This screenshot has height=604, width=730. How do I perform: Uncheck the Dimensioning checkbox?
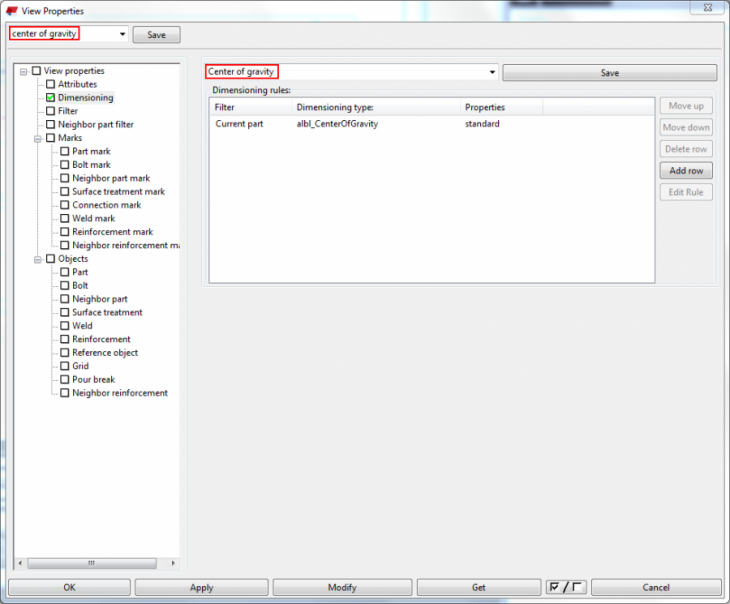[51, 98]
